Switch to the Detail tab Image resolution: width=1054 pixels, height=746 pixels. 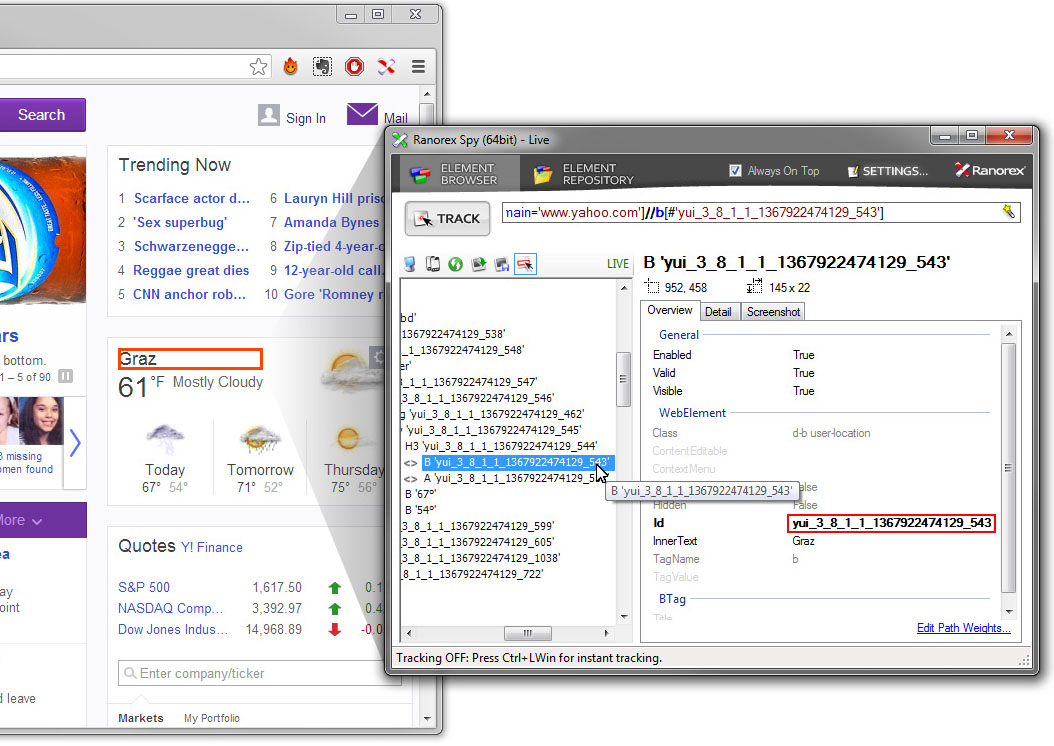718,312
